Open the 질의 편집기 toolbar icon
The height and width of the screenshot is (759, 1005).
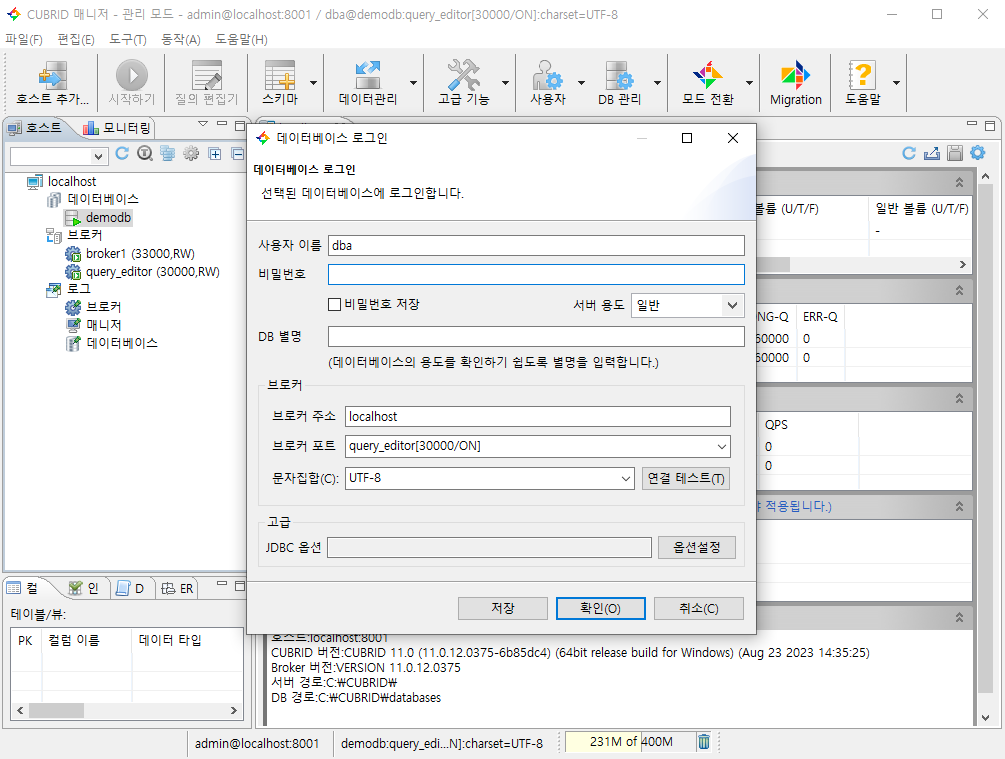click(x=207, y=76)
